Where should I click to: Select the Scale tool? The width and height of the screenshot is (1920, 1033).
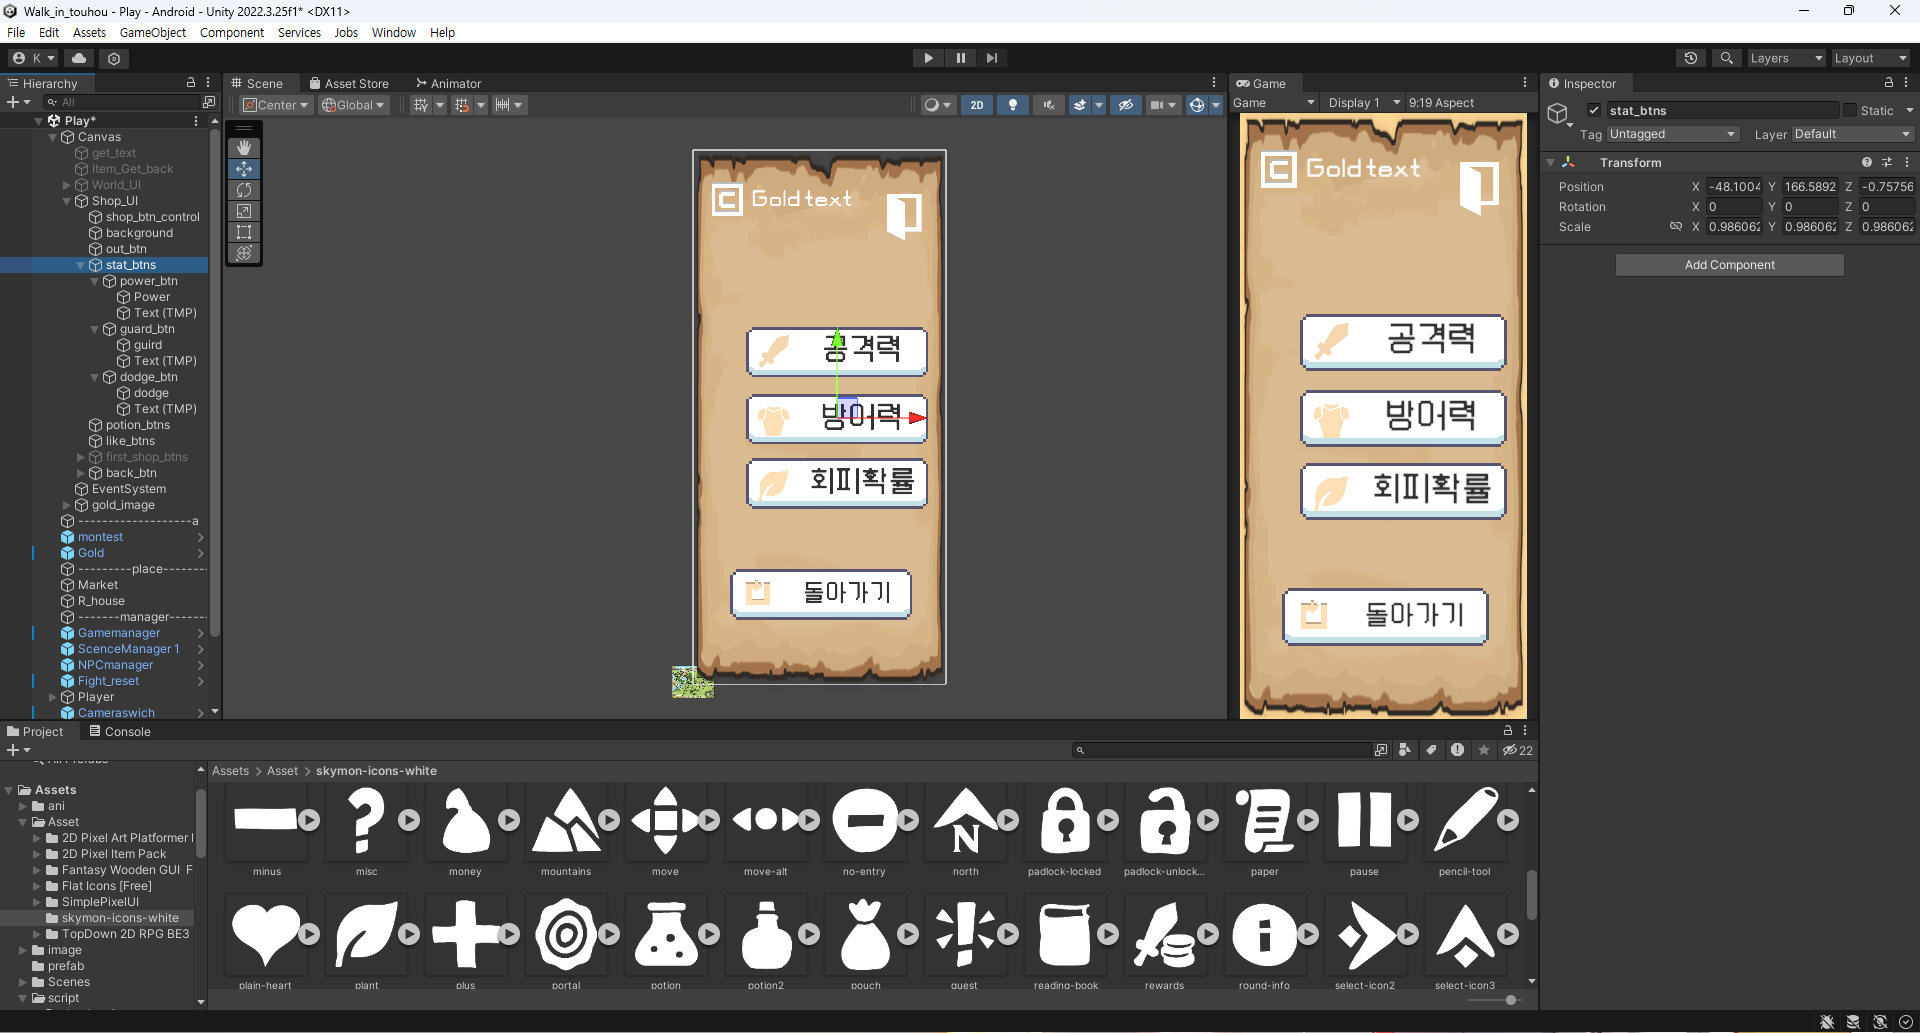point(244,211)
